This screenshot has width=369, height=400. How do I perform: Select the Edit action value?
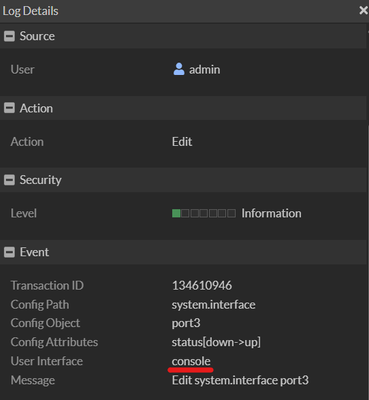182,142
